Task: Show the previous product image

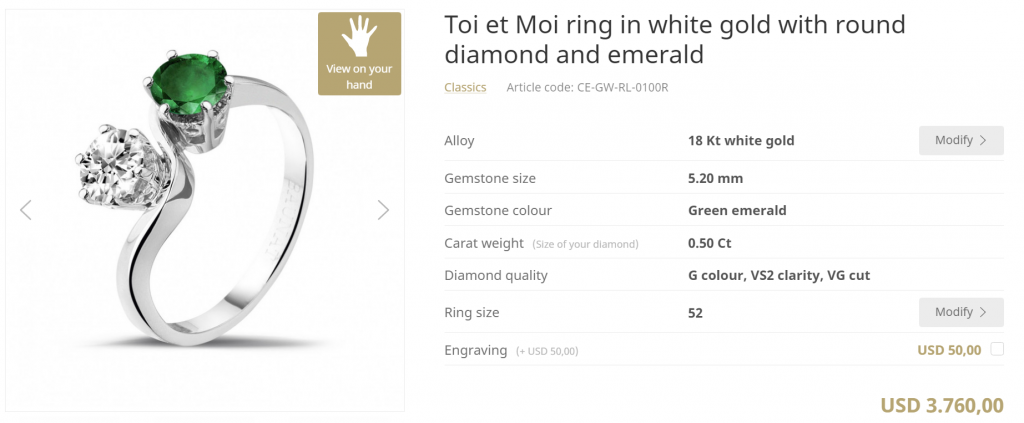Action: 25,210
